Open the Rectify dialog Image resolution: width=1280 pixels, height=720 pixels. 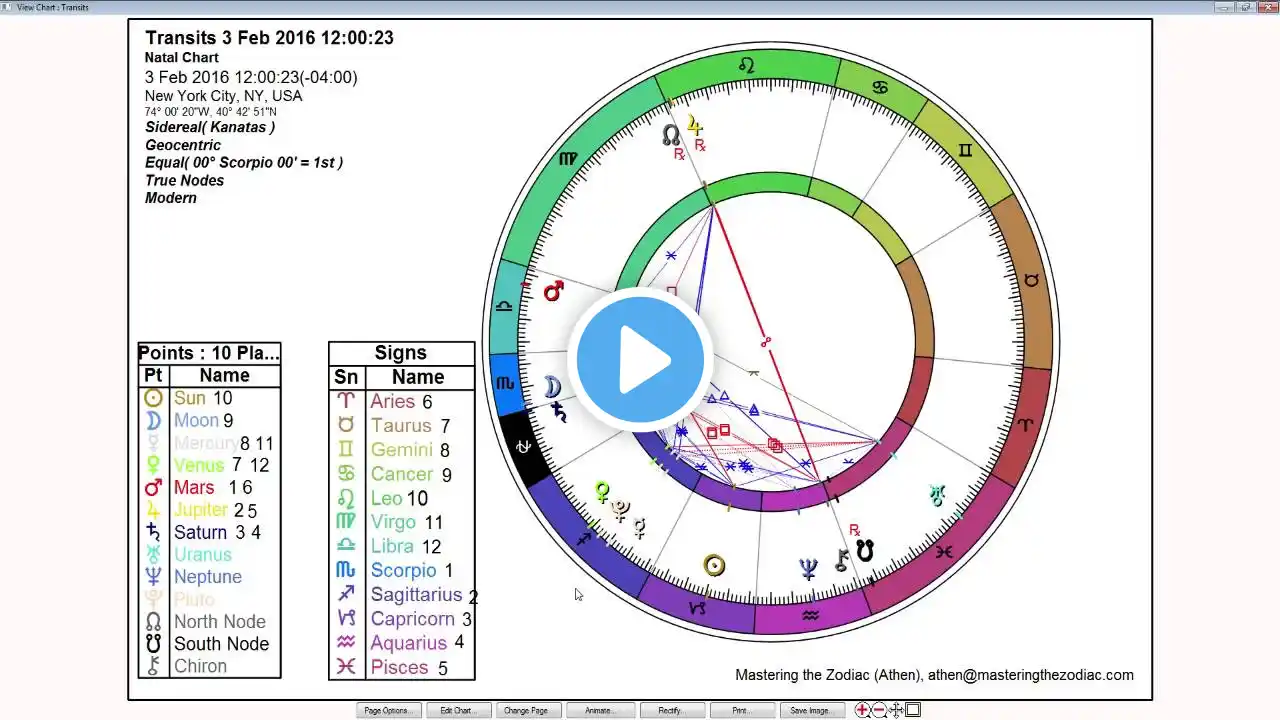tap(670, 711)
